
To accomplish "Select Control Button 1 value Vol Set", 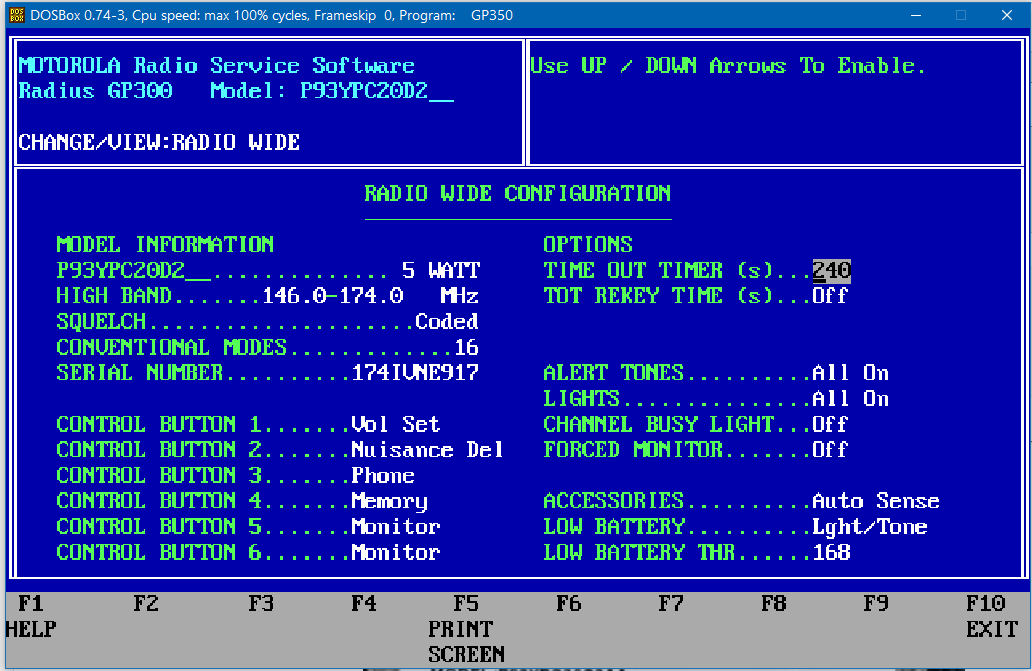I will point(396,424).
